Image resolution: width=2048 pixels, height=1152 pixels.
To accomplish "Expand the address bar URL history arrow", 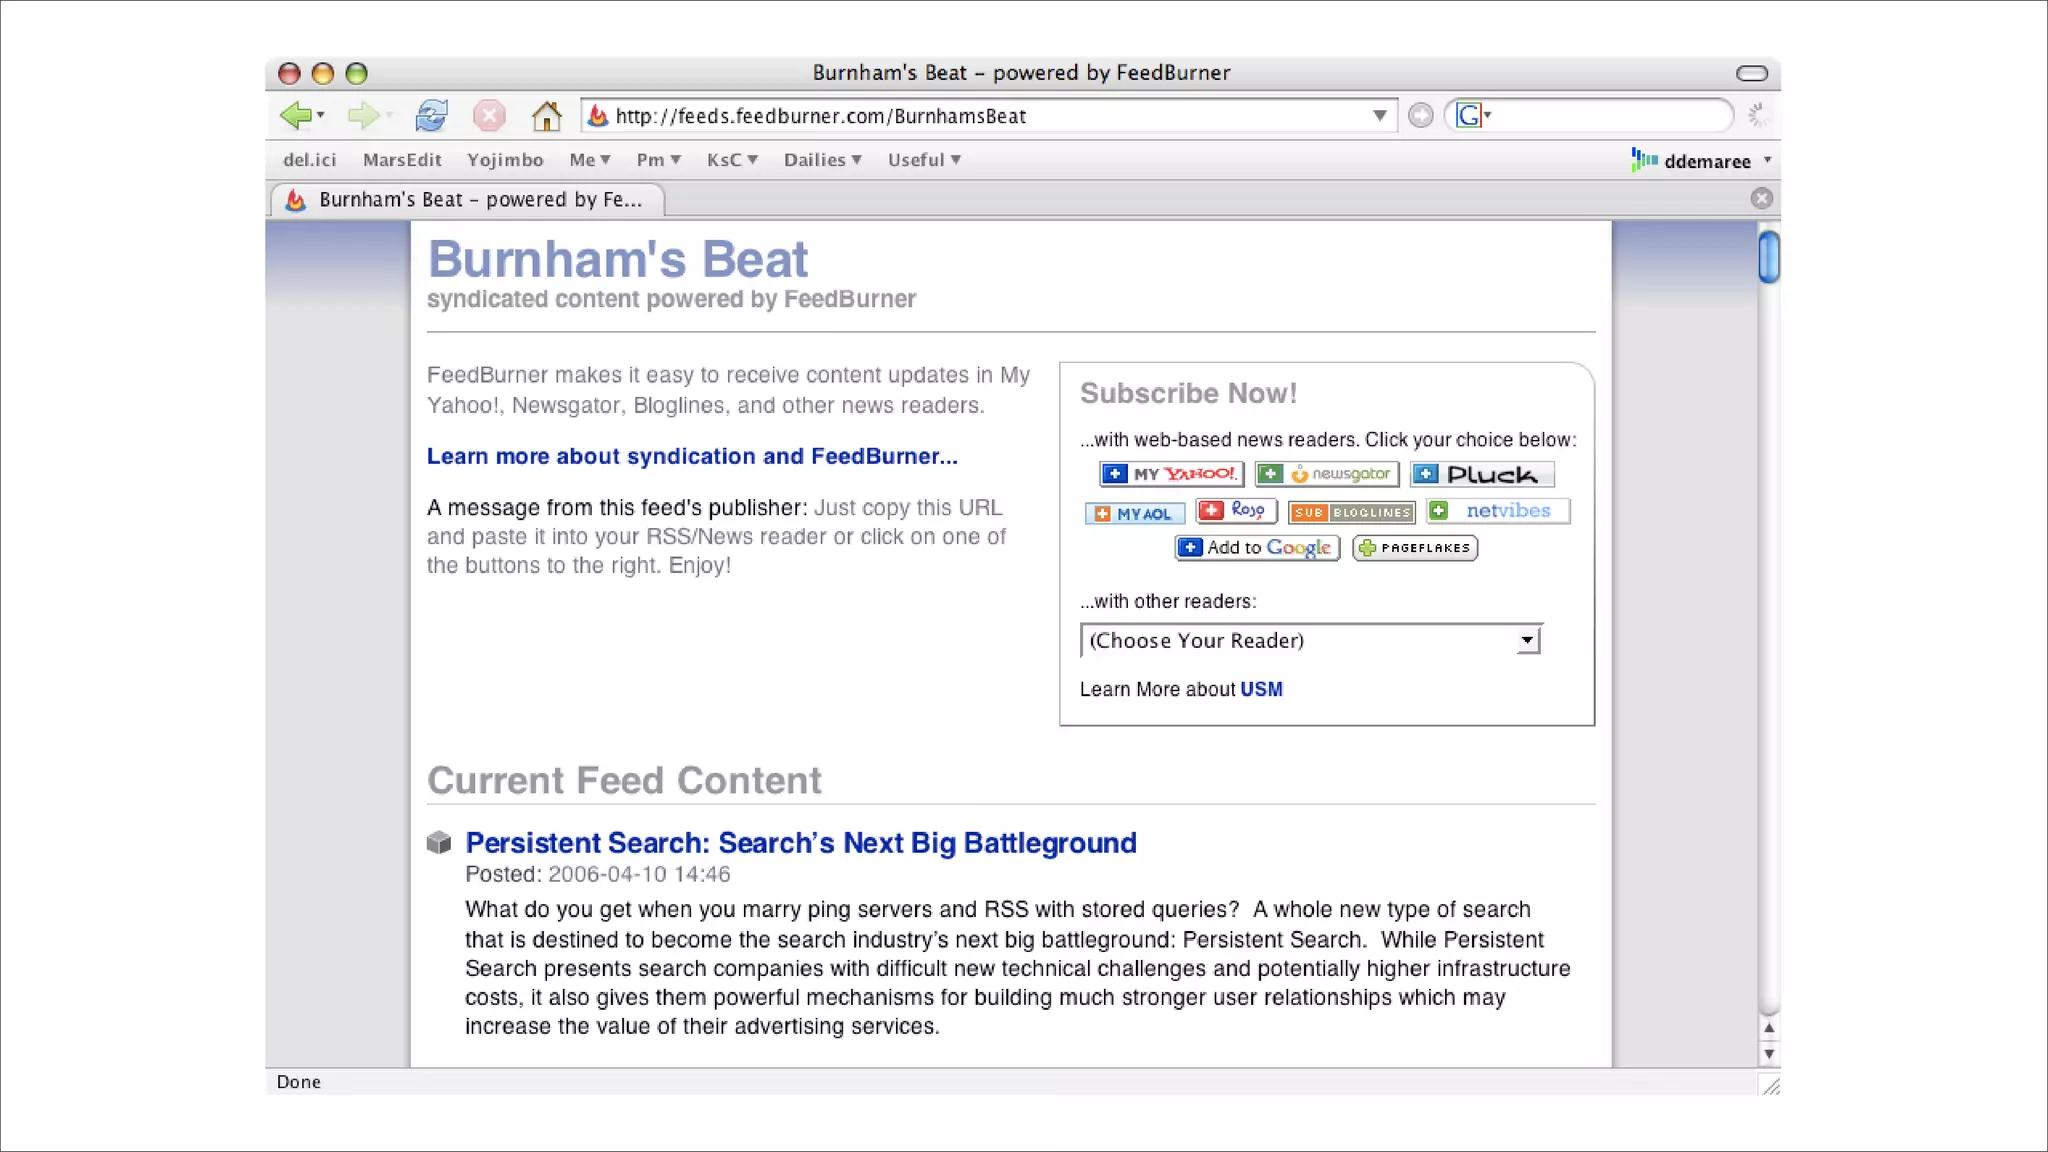I will (x=1379, y=116).
